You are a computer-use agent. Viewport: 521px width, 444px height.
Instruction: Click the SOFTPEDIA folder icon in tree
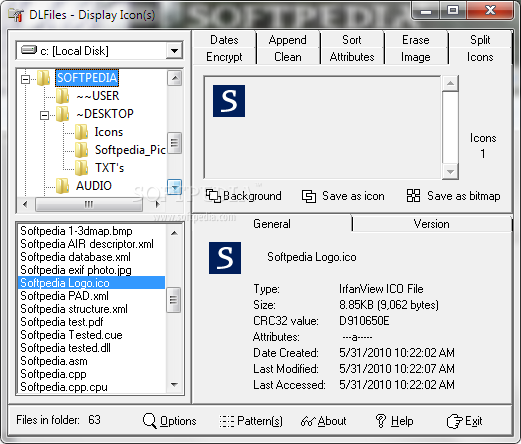click(x=43, y=78)
